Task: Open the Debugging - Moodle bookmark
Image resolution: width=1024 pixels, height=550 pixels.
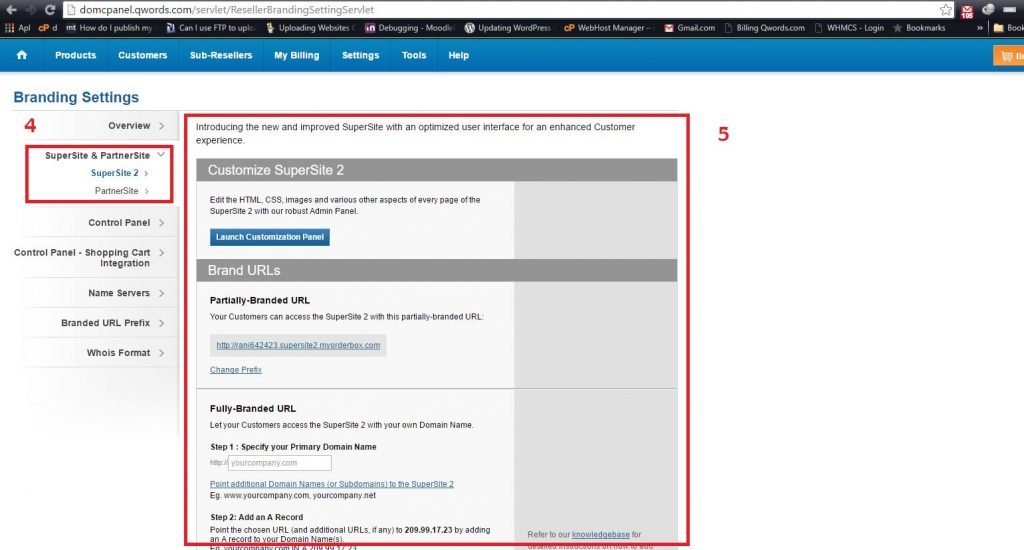Action: (409, 27)
